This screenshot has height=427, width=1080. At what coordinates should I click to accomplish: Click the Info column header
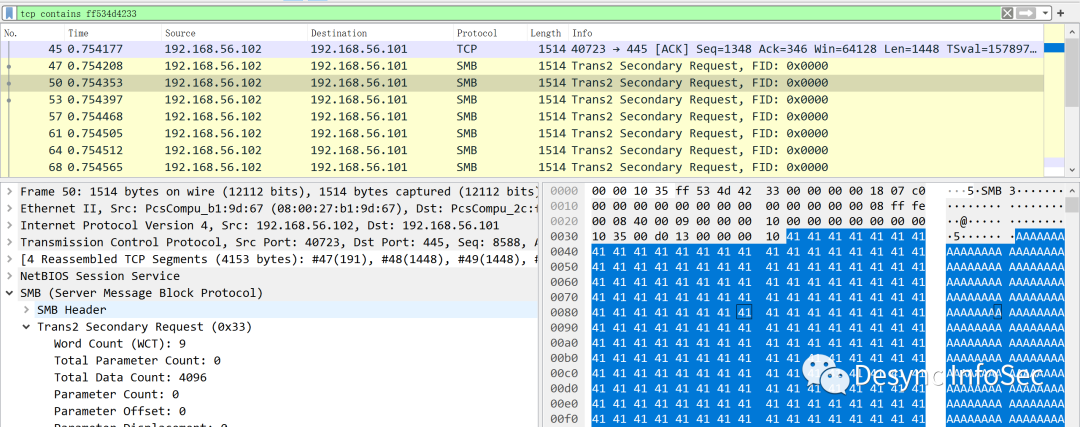click(x=806, y=33)
